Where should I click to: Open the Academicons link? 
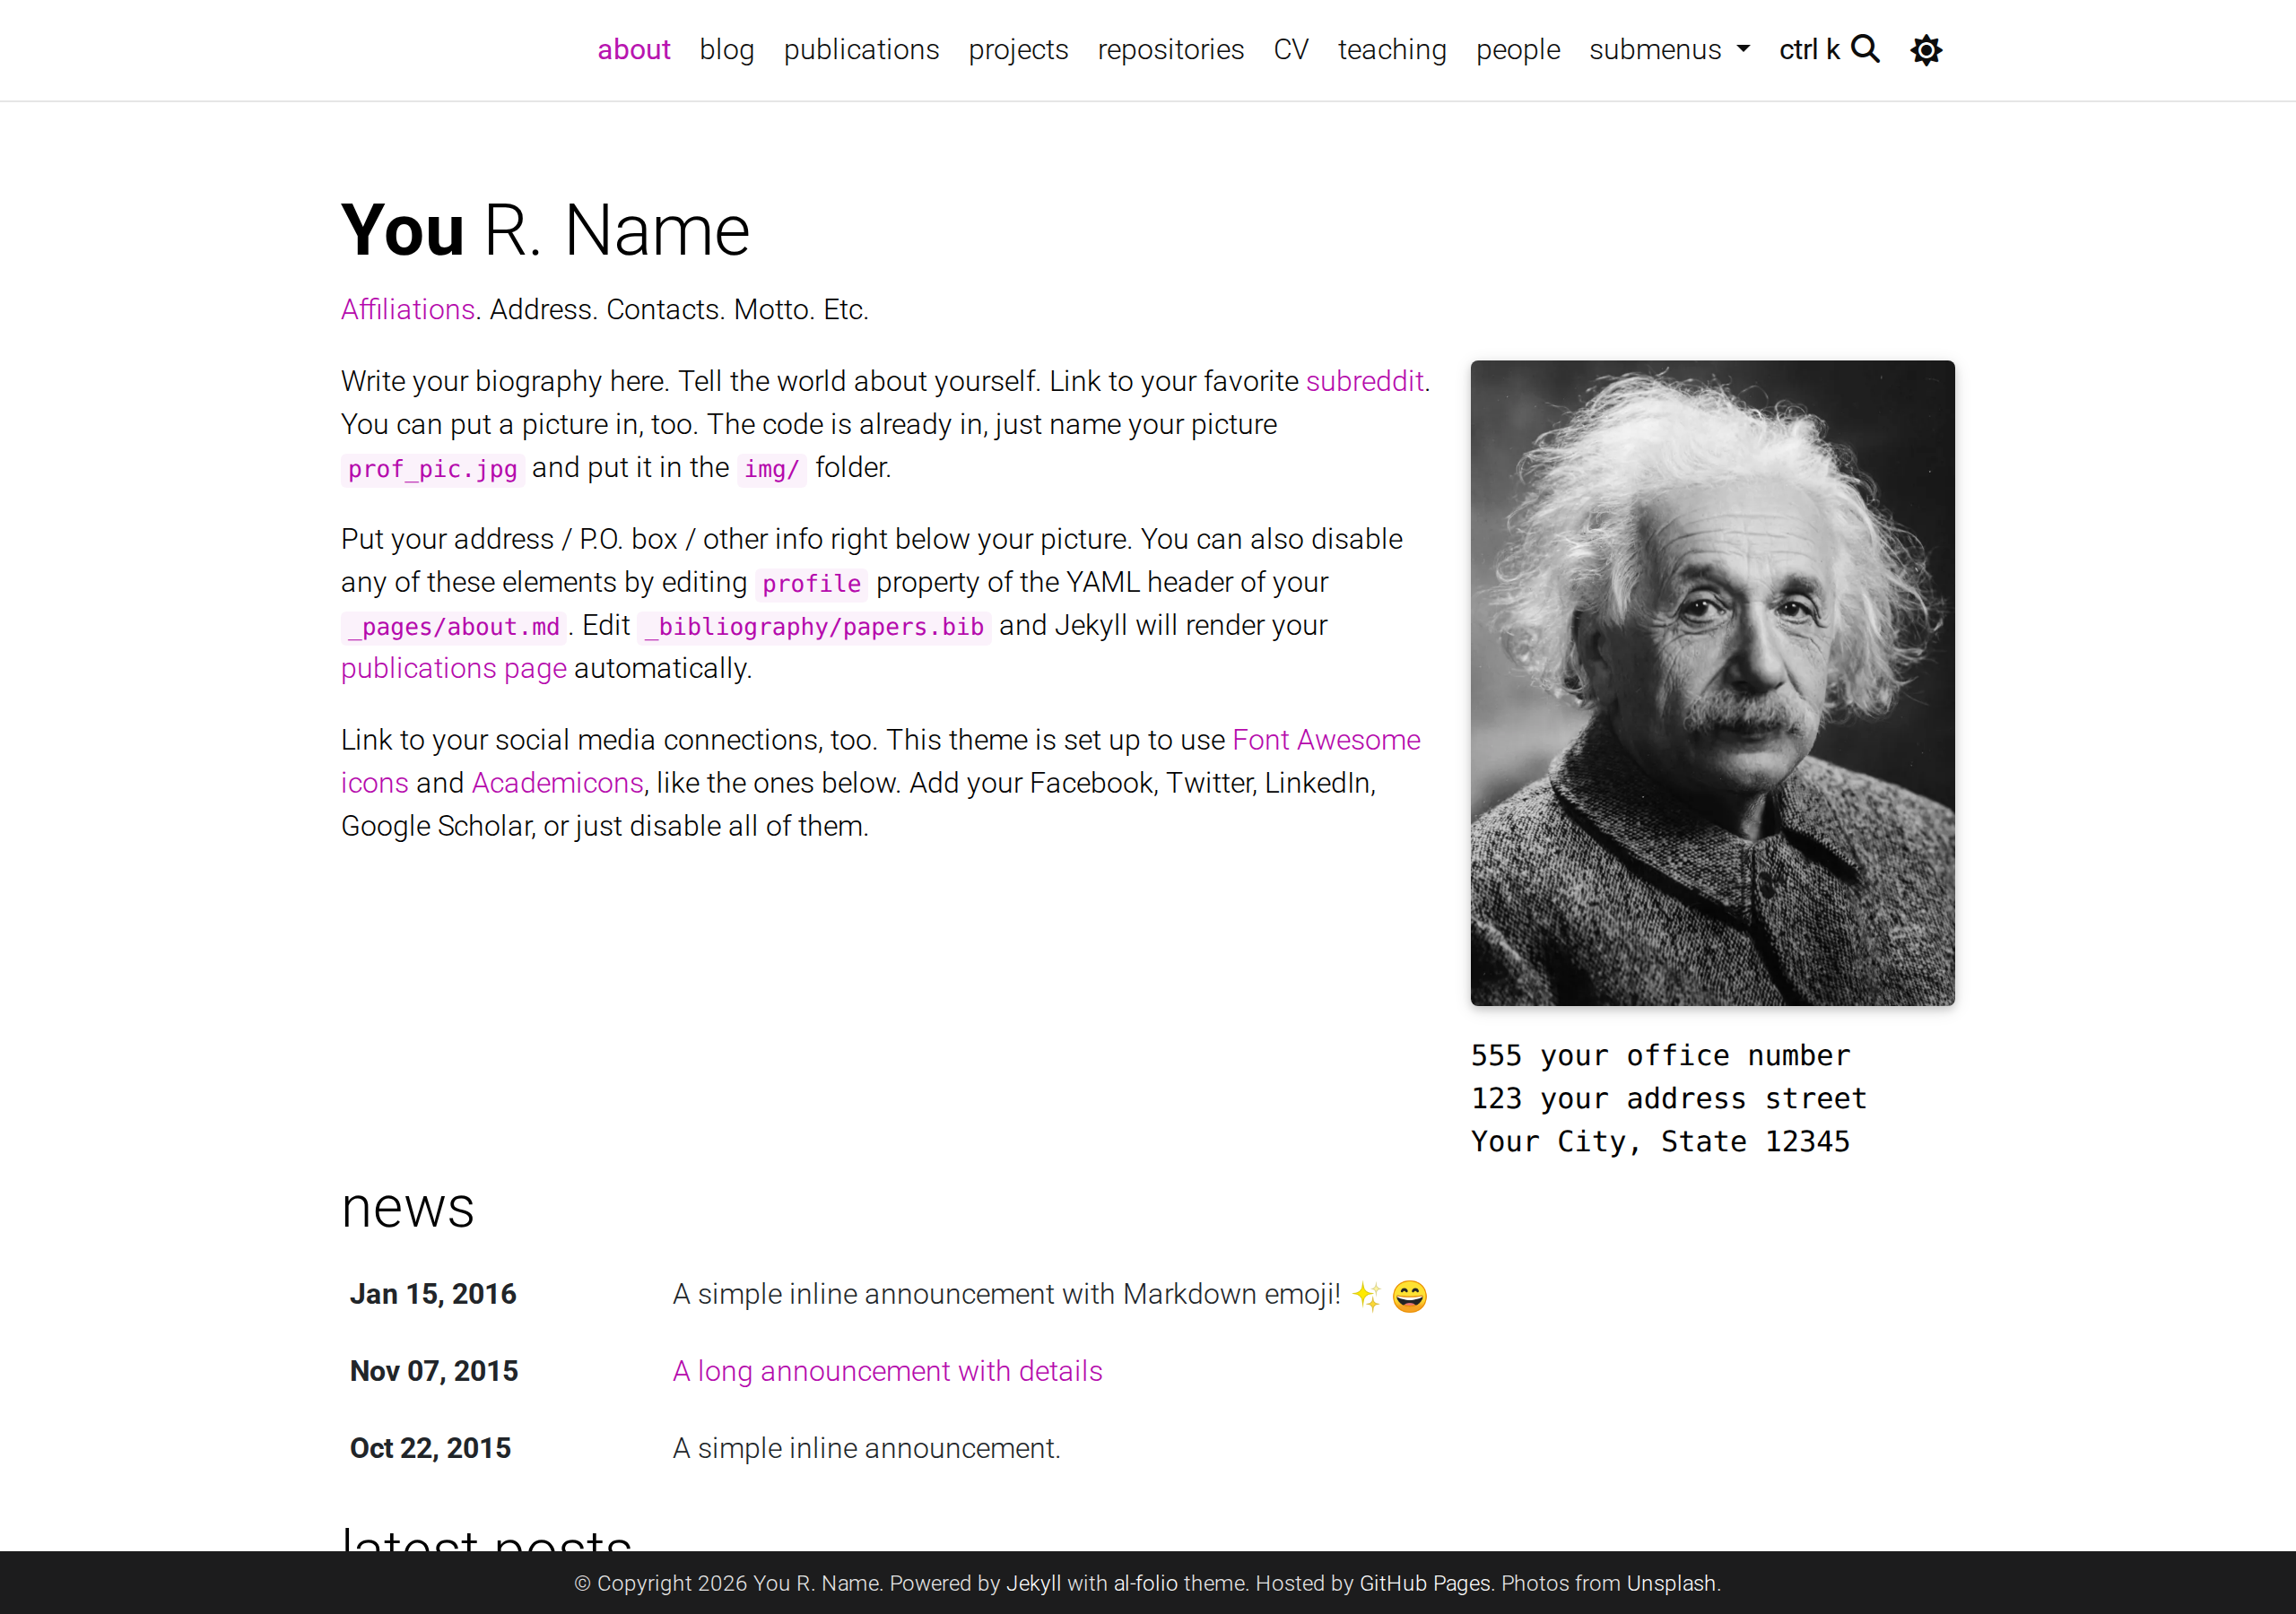557,783
